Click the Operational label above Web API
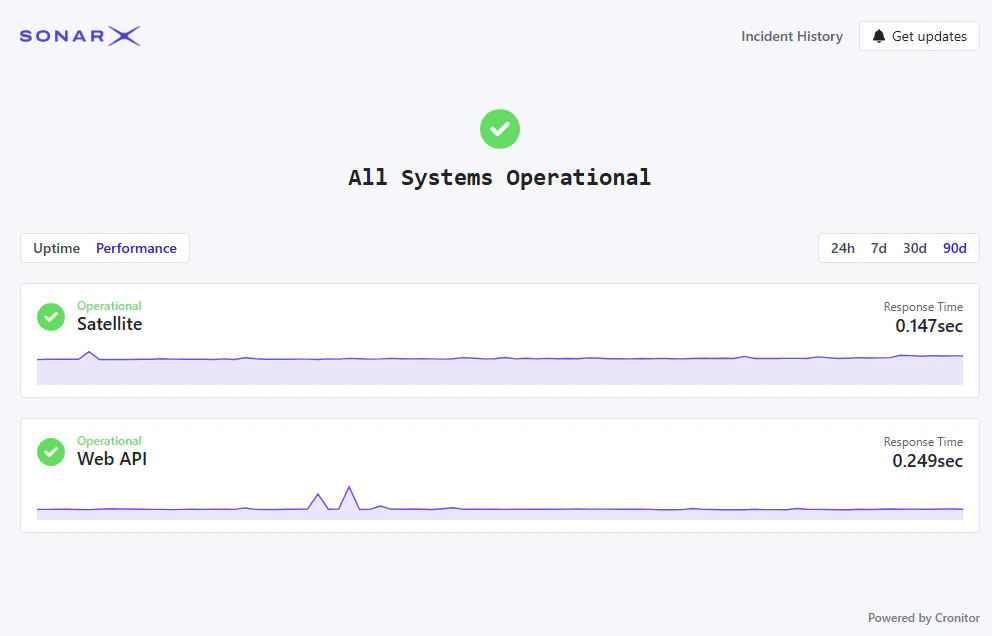 coord(109,440)
